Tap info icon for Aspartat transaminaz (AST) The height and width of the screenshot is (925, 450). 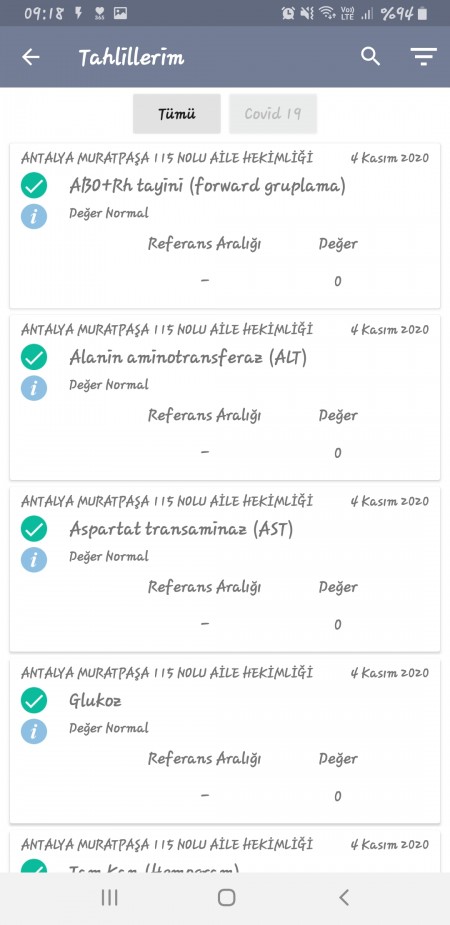[34, 559]
